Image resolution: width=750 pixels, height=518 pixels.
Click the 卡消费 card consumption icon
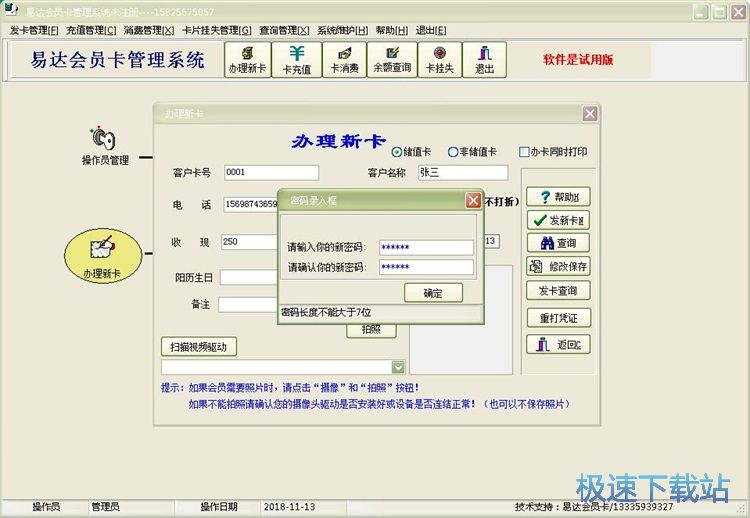tap(343, 59)
